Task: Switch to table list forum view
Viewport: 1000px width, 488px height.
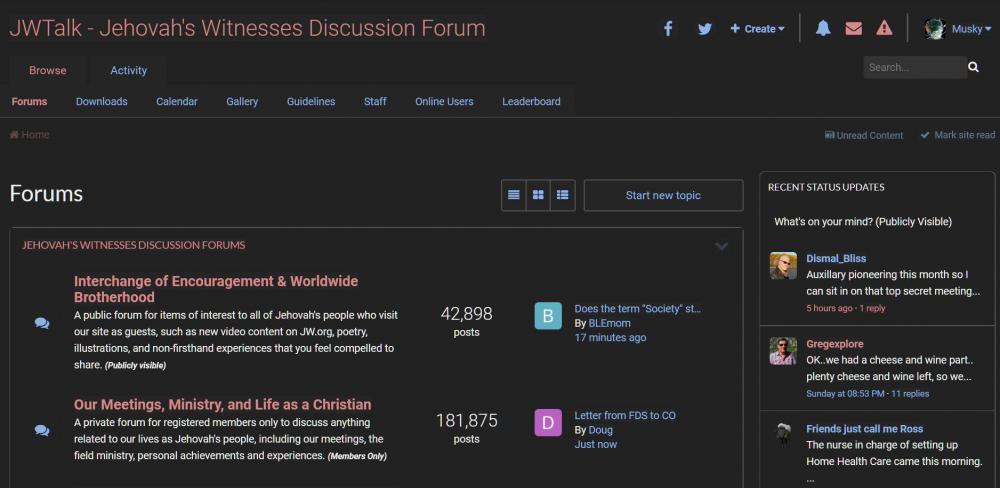Action: 514,195
